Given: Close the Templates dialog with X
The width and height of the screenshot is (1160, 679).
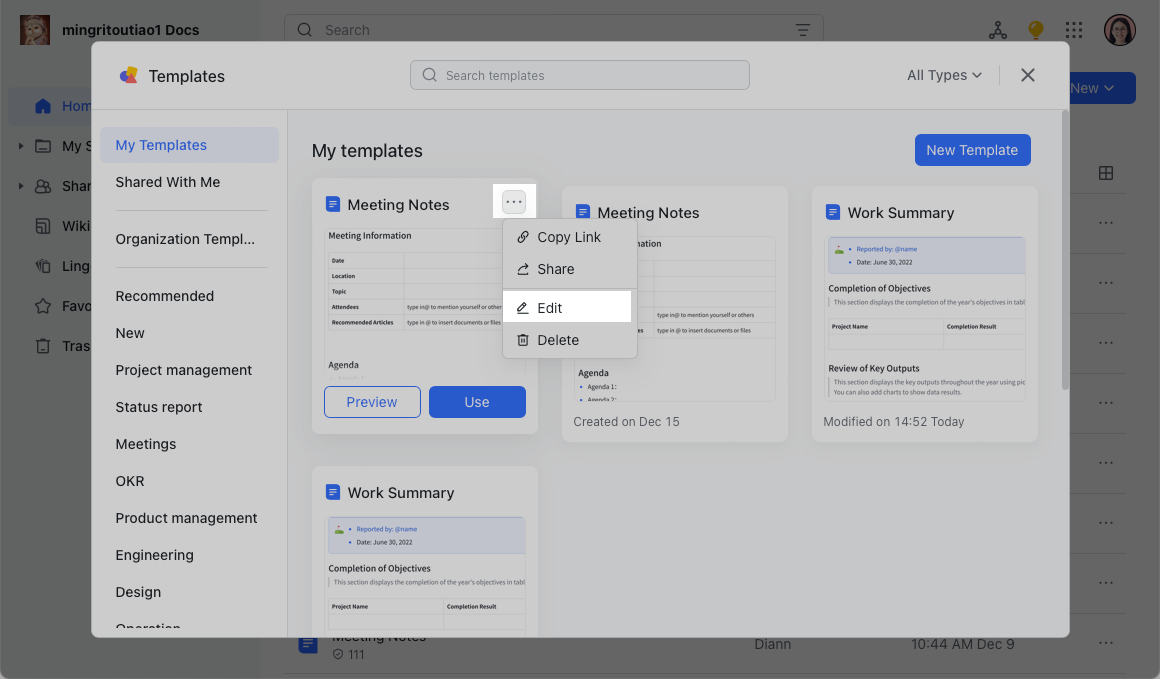Looking at the screenshot, I should point(1027,75).
